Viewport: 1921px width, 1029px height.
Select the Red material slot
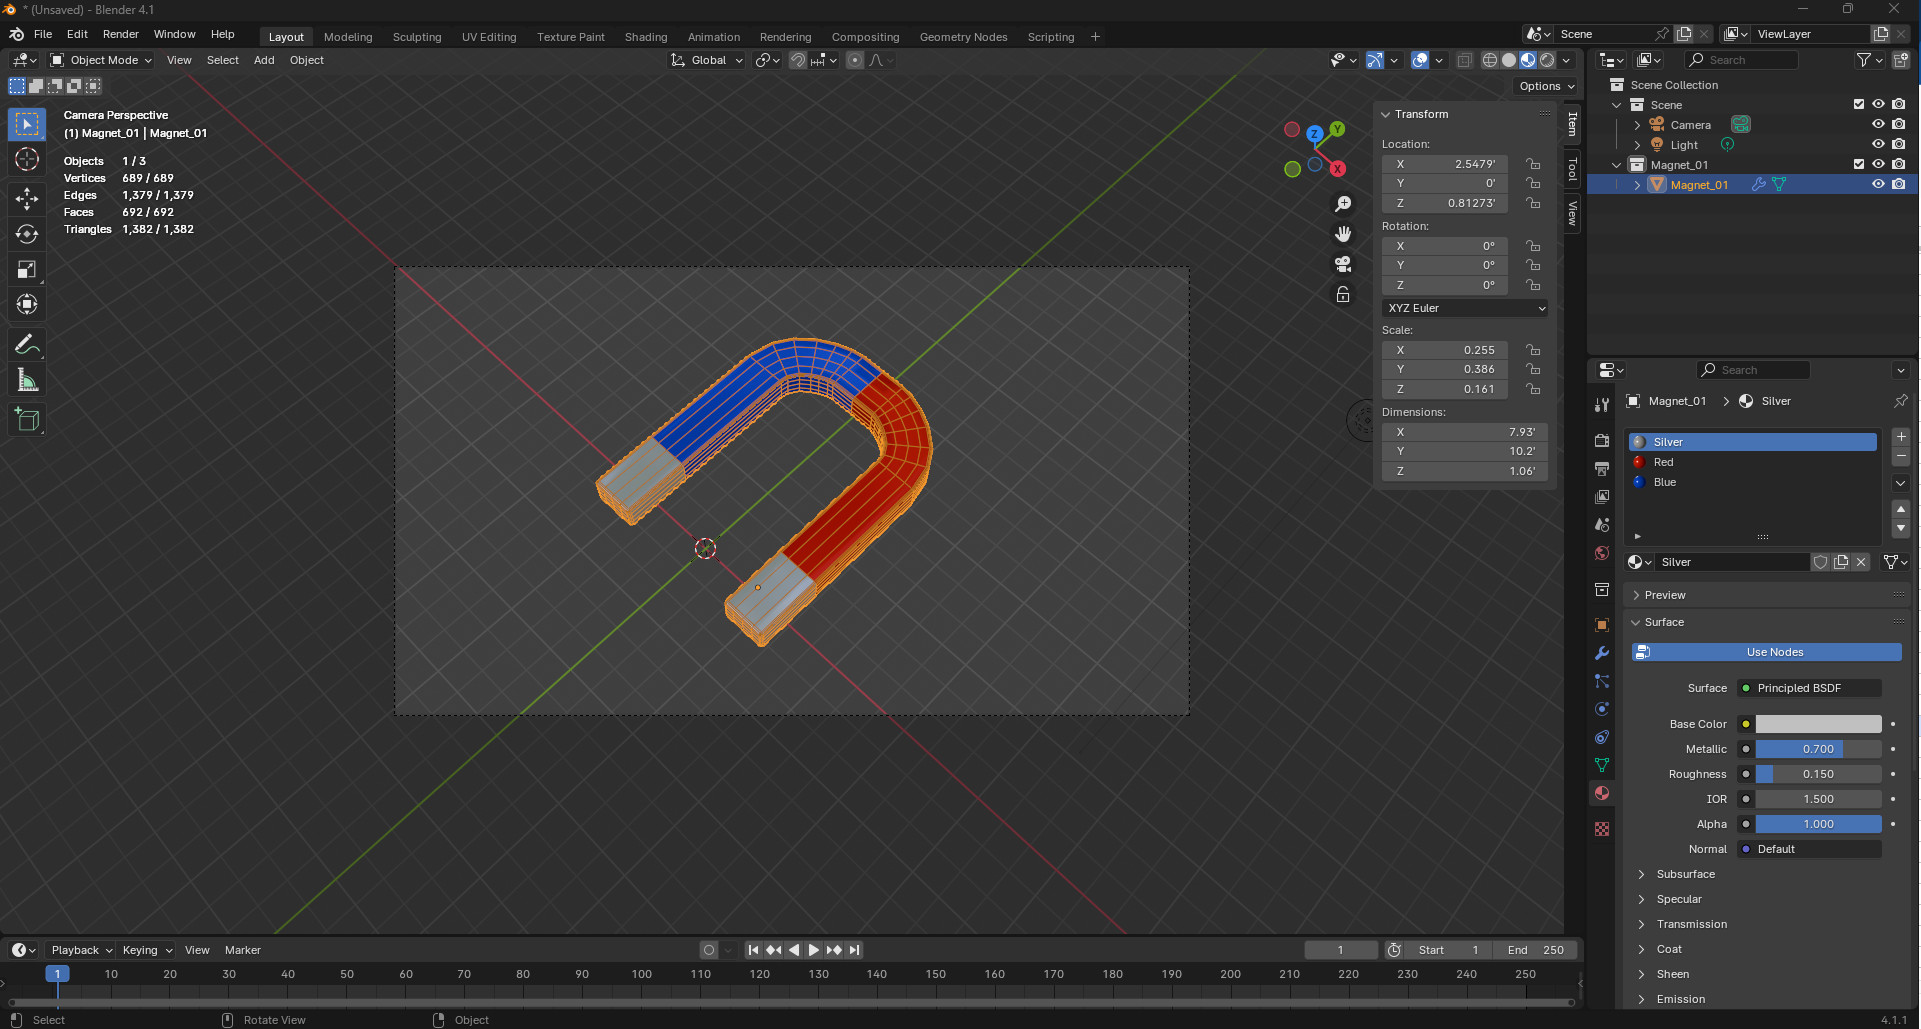pos(1664,462)
